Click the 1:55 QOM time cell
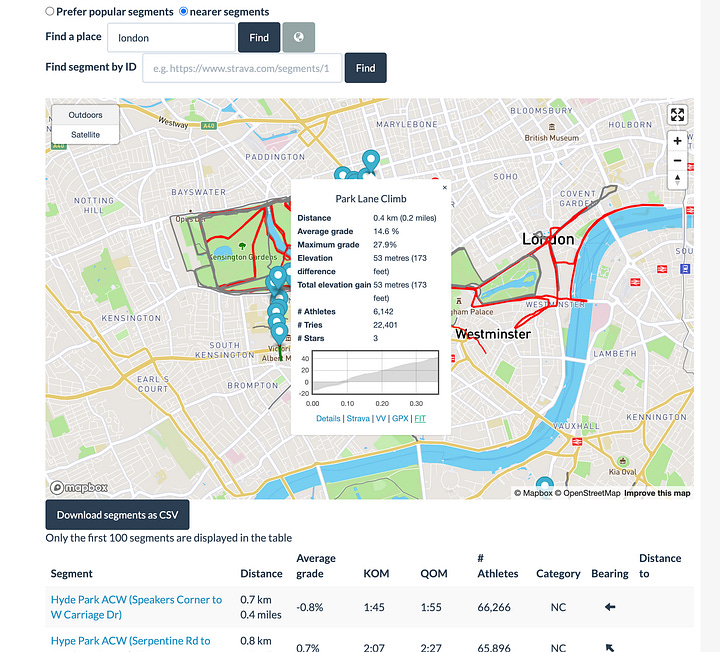 coord(431,607)
